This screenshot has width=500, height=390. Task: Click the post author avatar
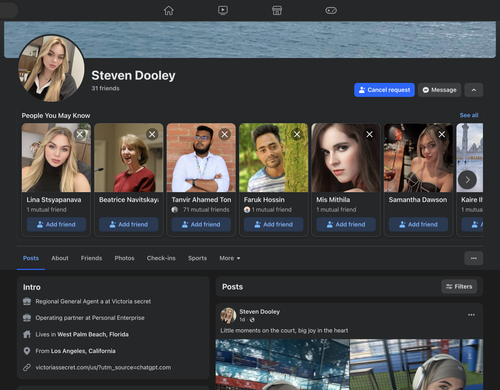tap(228, 315)
